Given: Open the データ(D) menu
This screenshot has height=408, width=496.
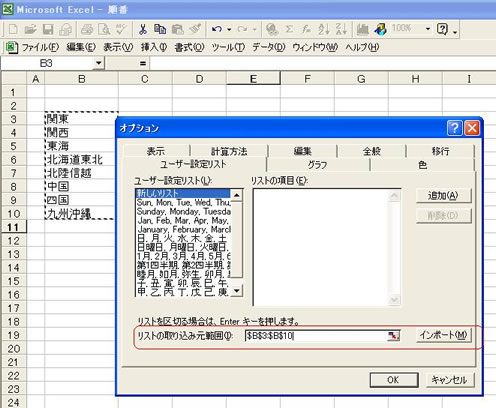Looking at the screenshot, I should (x=269, y=48).
